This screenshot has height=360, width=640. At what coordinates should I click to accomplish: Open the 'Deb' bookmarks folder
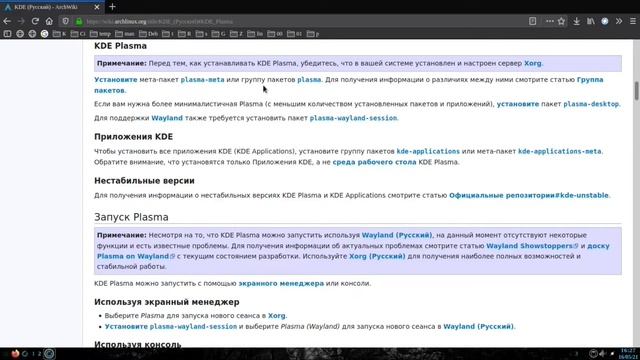coord(149,34)
